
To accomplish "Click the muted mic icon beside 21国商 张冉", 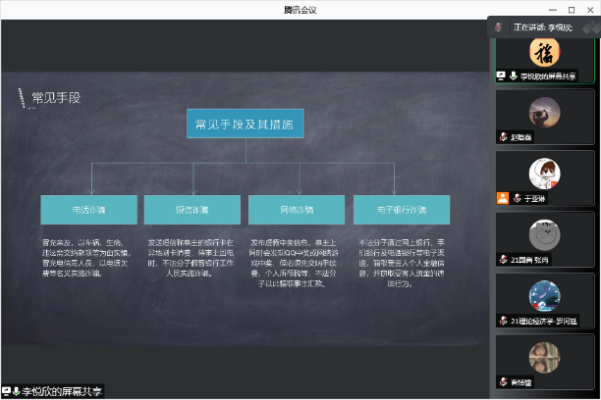I will pos(503,259).
